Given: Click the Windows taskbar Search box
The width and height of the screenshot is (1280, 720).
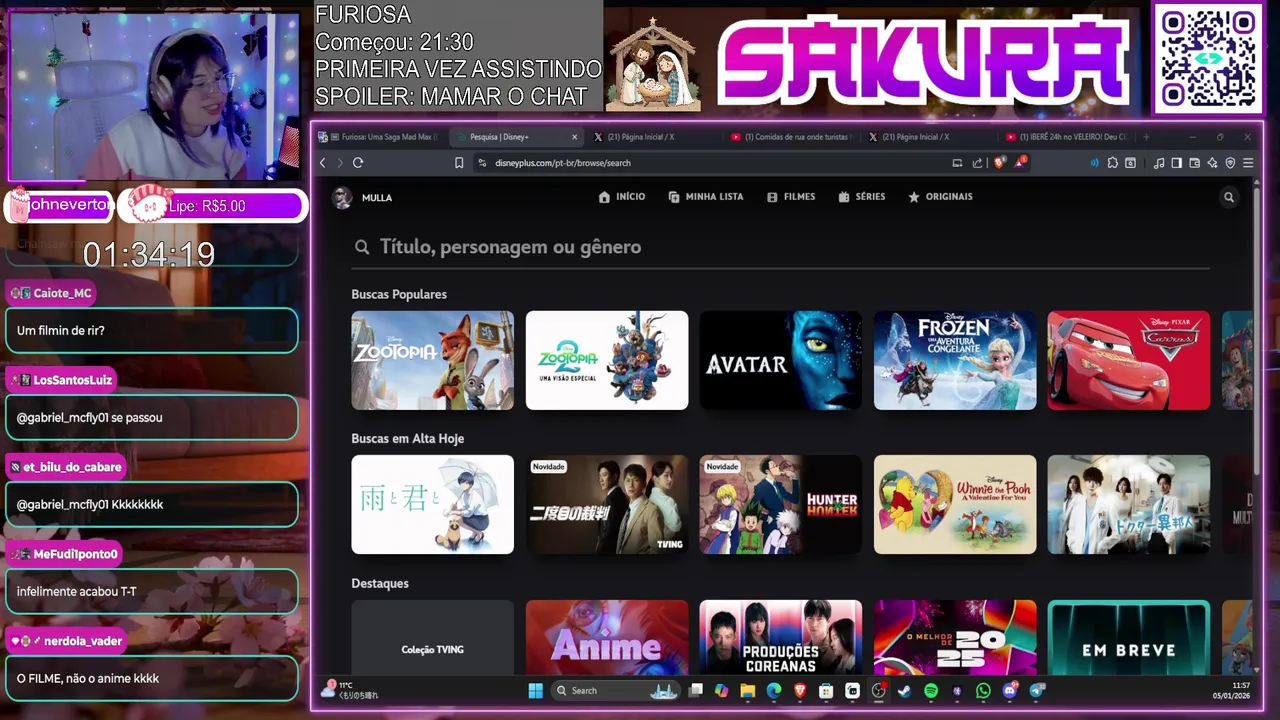Looking at the screenshot, I should (616, 690).
